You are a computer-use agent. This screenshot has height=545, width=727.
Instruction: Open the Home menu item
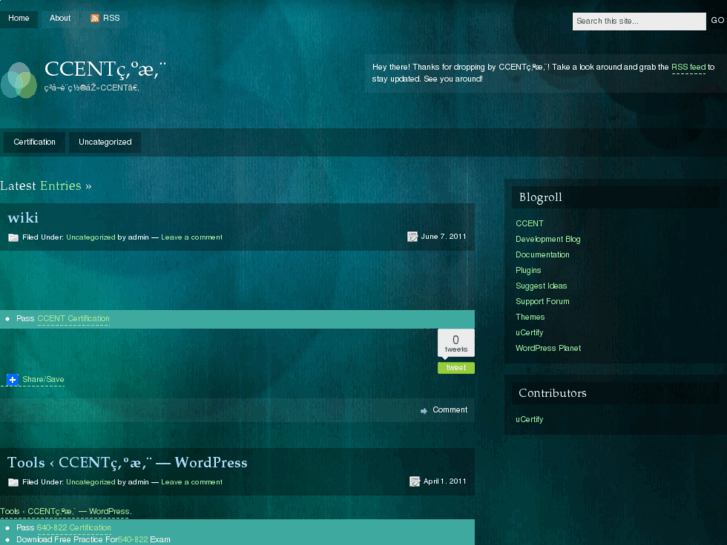click(19, 18)
